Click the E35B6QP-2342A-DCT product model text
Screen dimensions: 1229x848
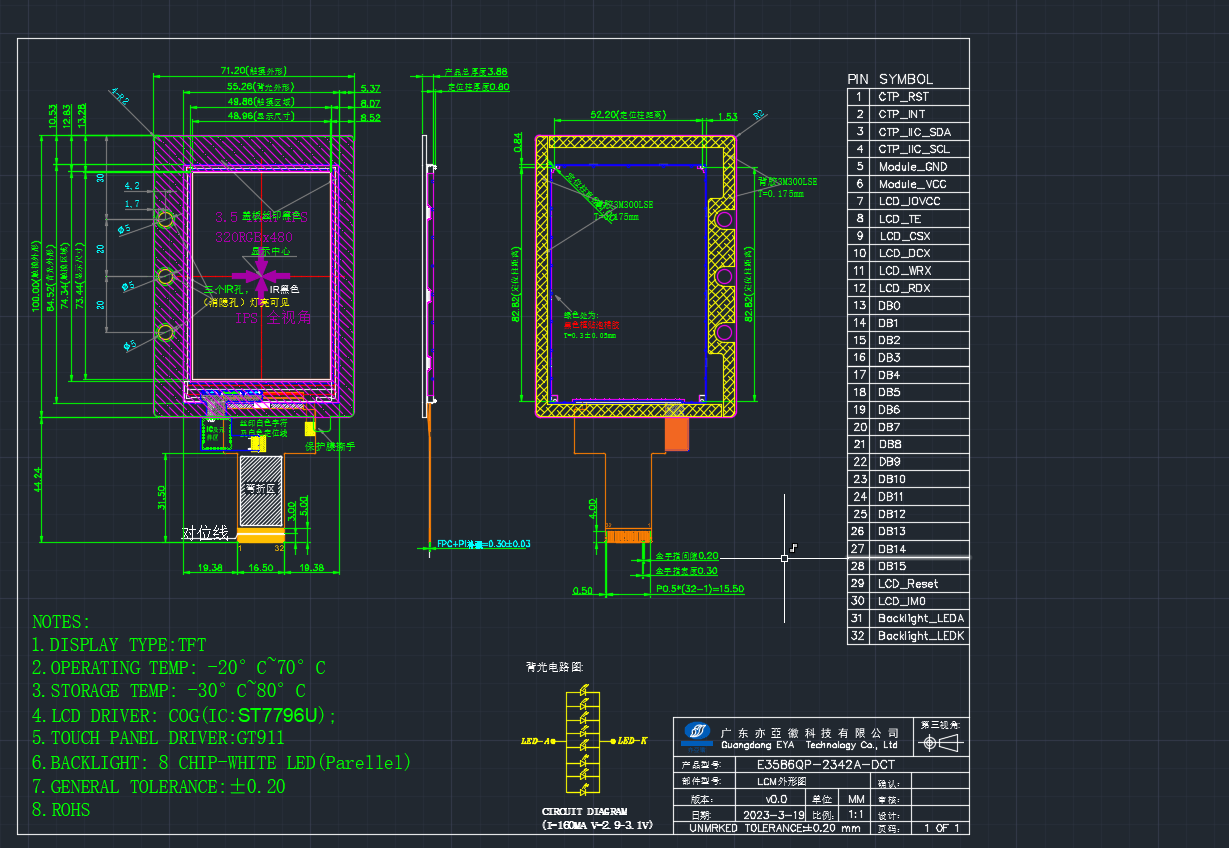pos(826,765)
